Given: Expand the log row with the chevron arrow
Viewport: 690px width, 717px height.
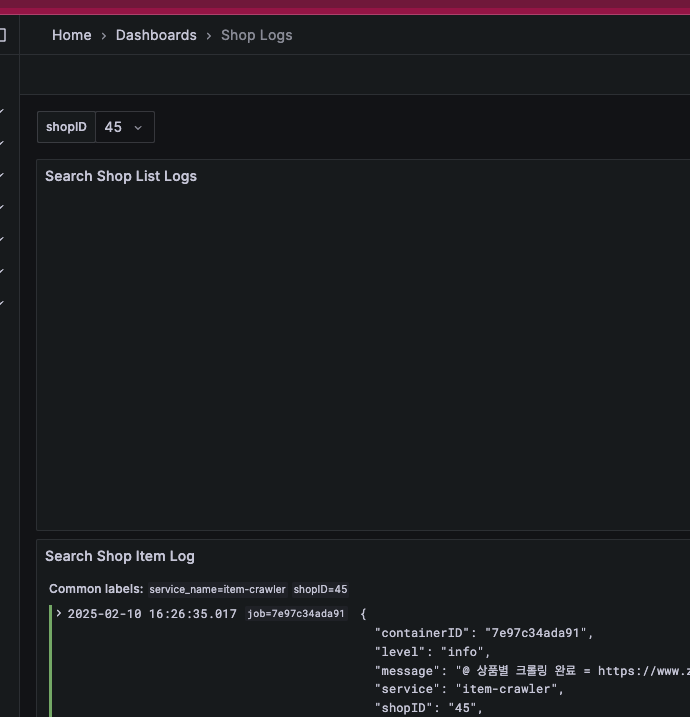Looking at the screenshot, I should pyautogui.click(x=59, y=613).
